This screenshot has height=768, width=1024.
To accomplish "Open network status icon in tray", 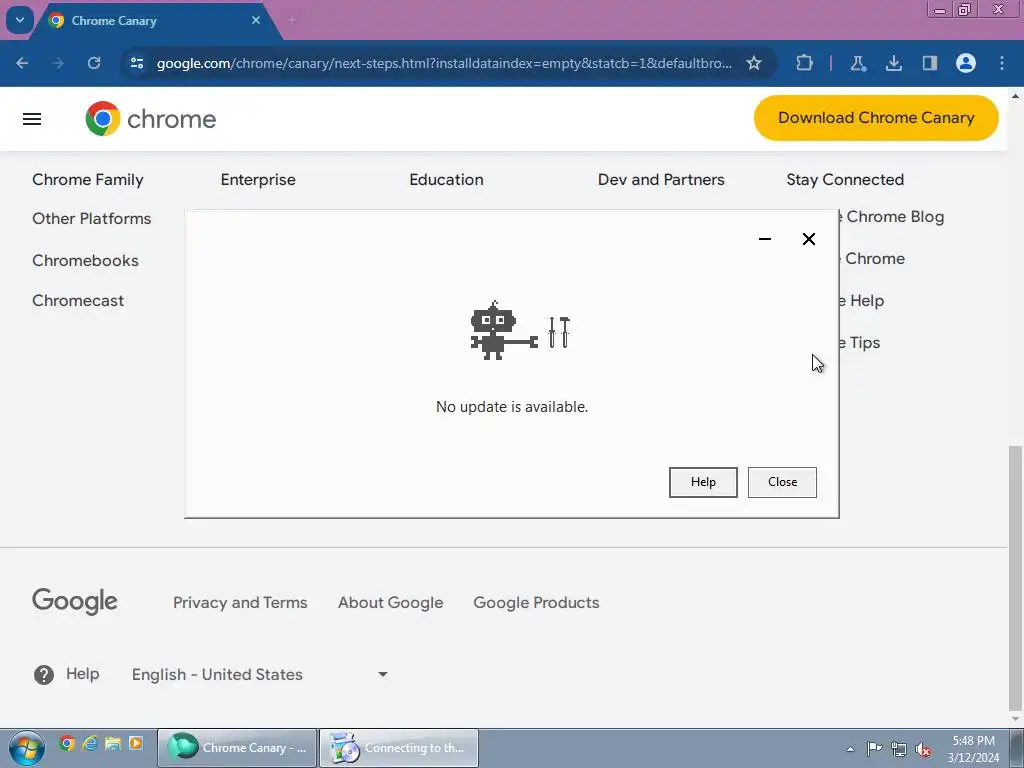I will point(899,749).
